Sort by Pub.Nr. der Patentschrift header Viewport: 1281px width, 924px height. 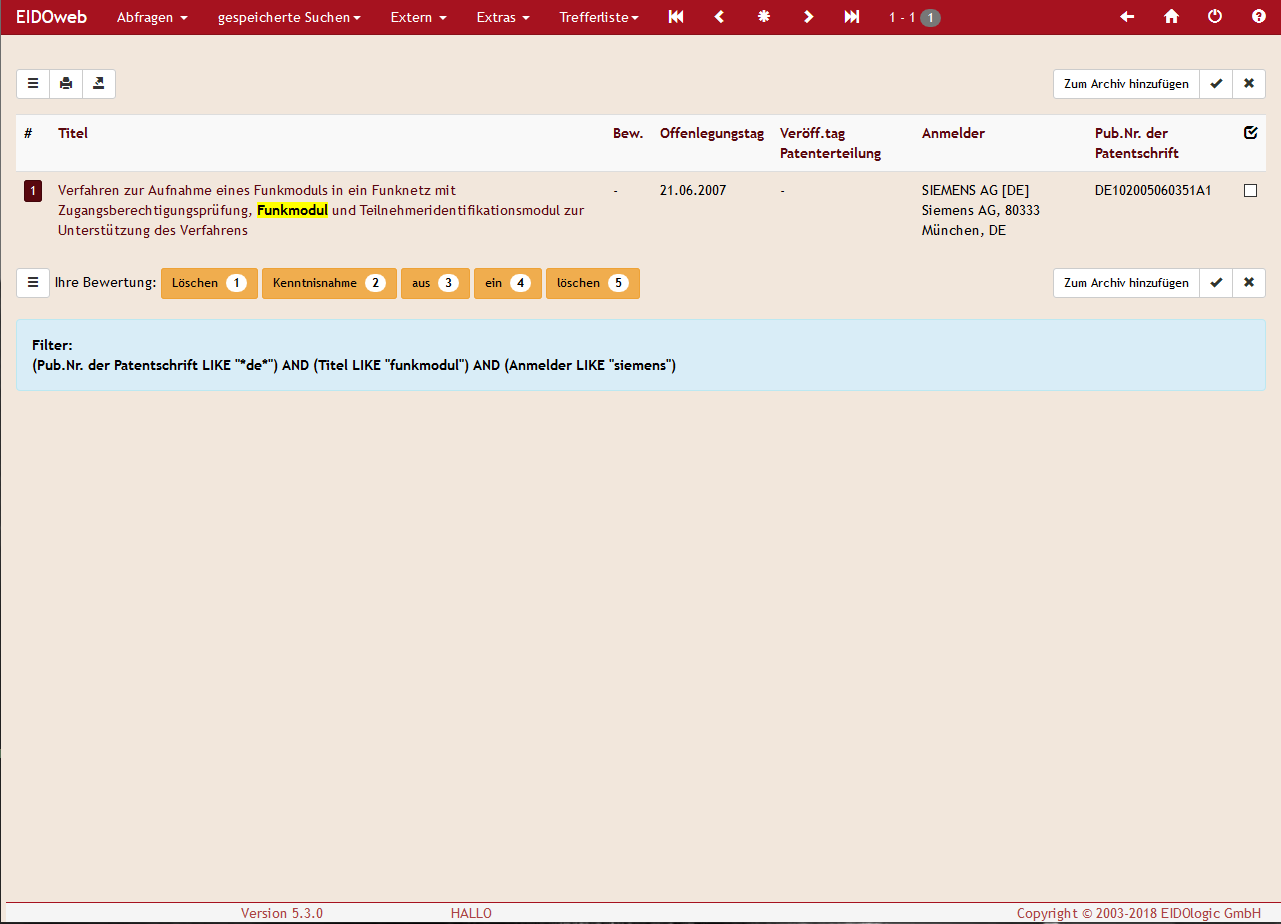(x=1137, y=143)
